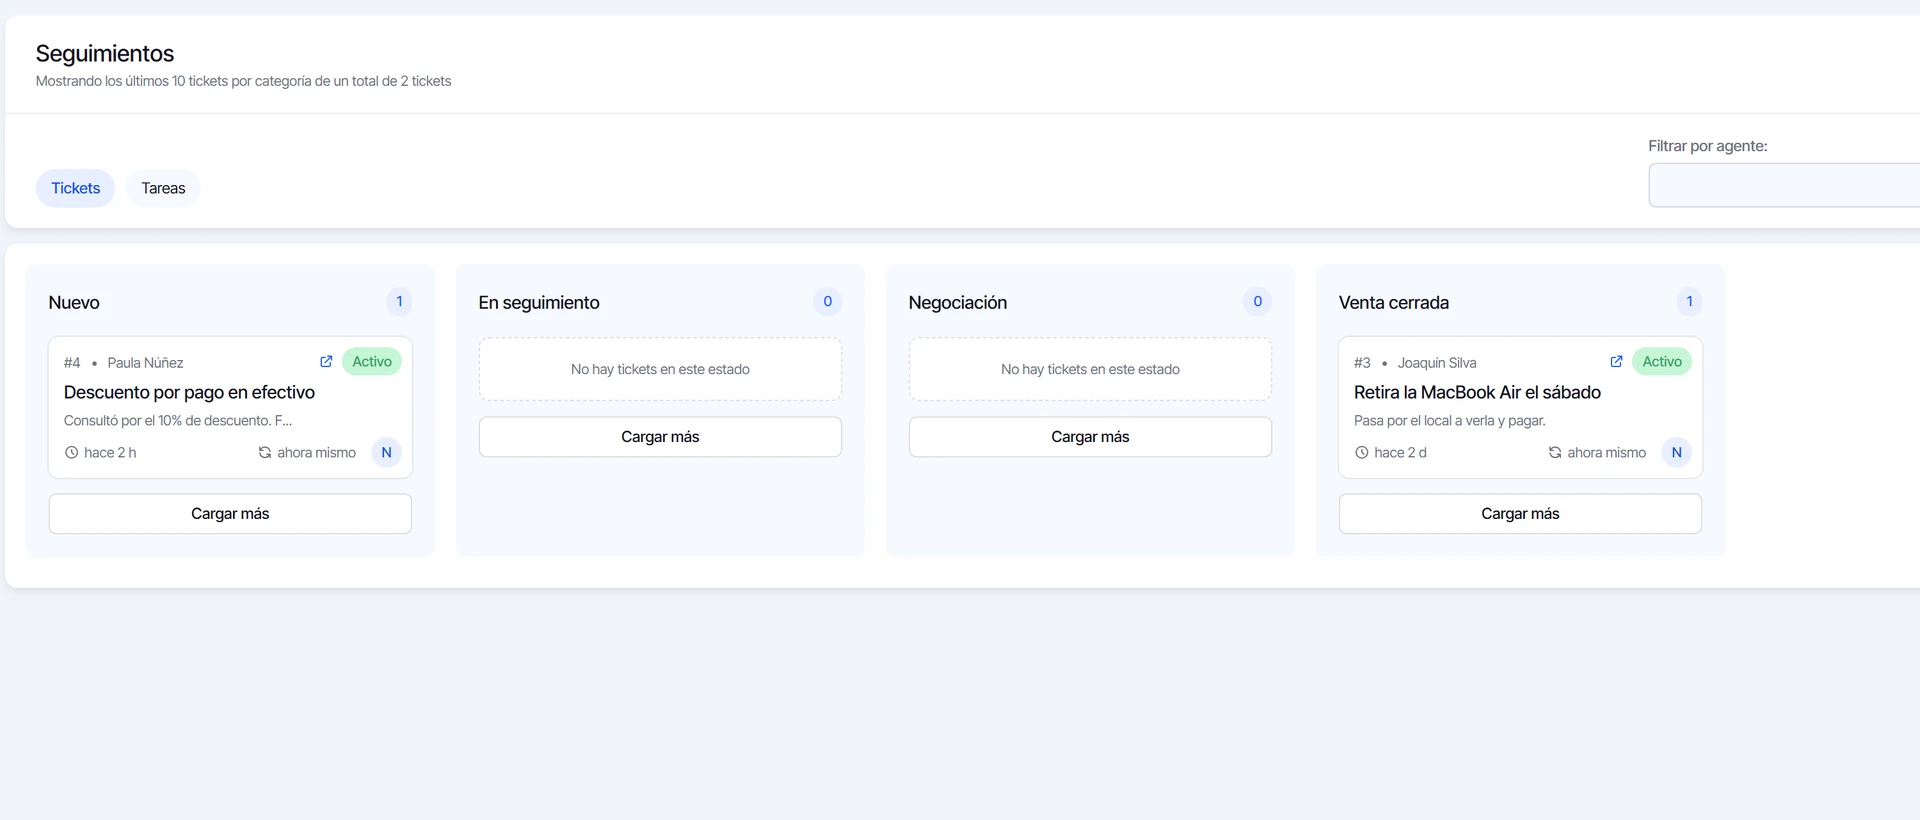Click the "Filtrar por agente:" label

pos(1708,146)
